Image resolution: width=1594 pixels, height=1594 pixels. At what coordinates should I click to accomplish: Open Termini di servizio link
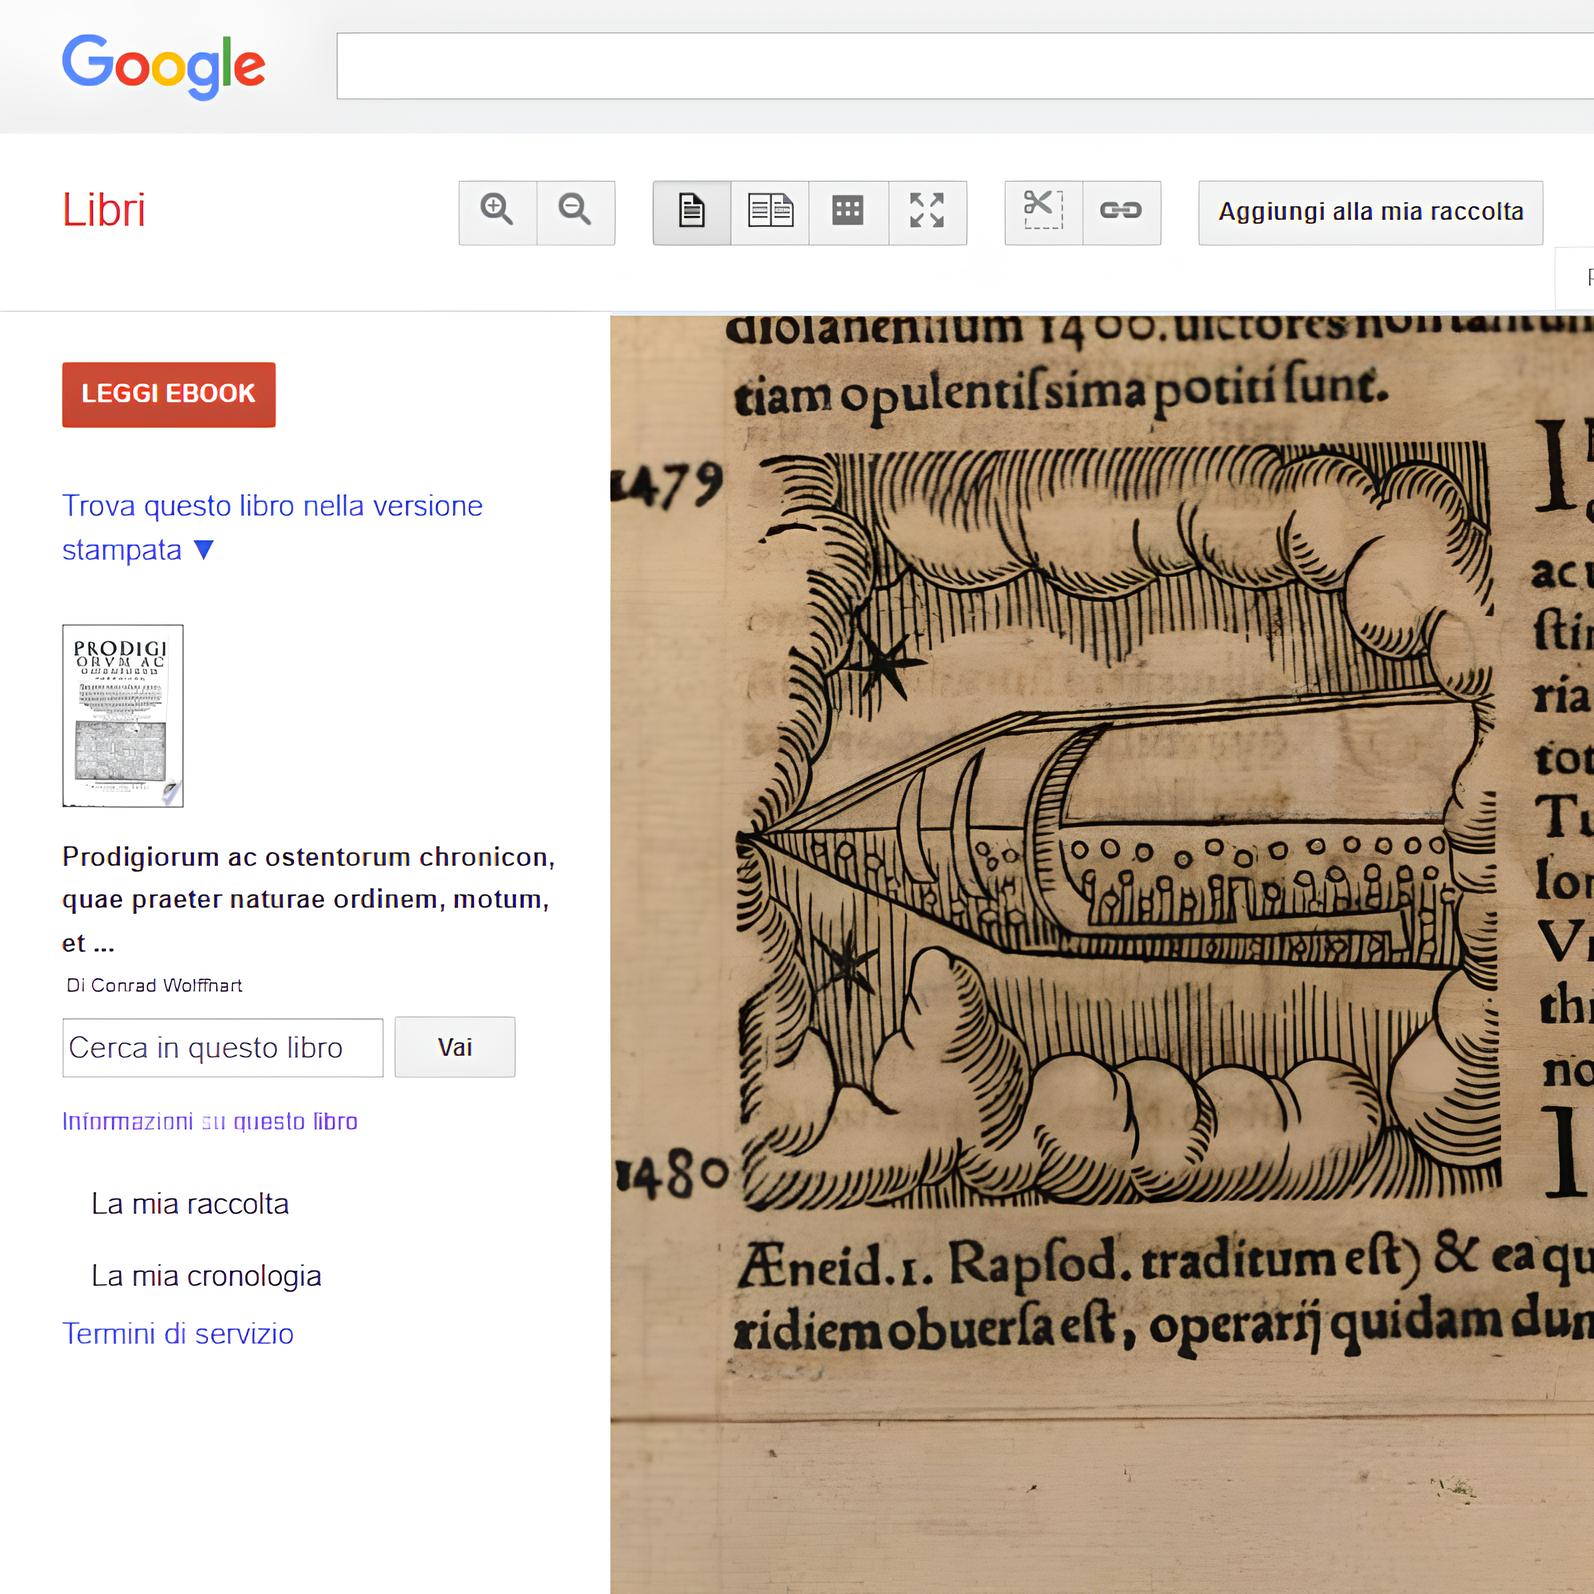click(178, 1333)
